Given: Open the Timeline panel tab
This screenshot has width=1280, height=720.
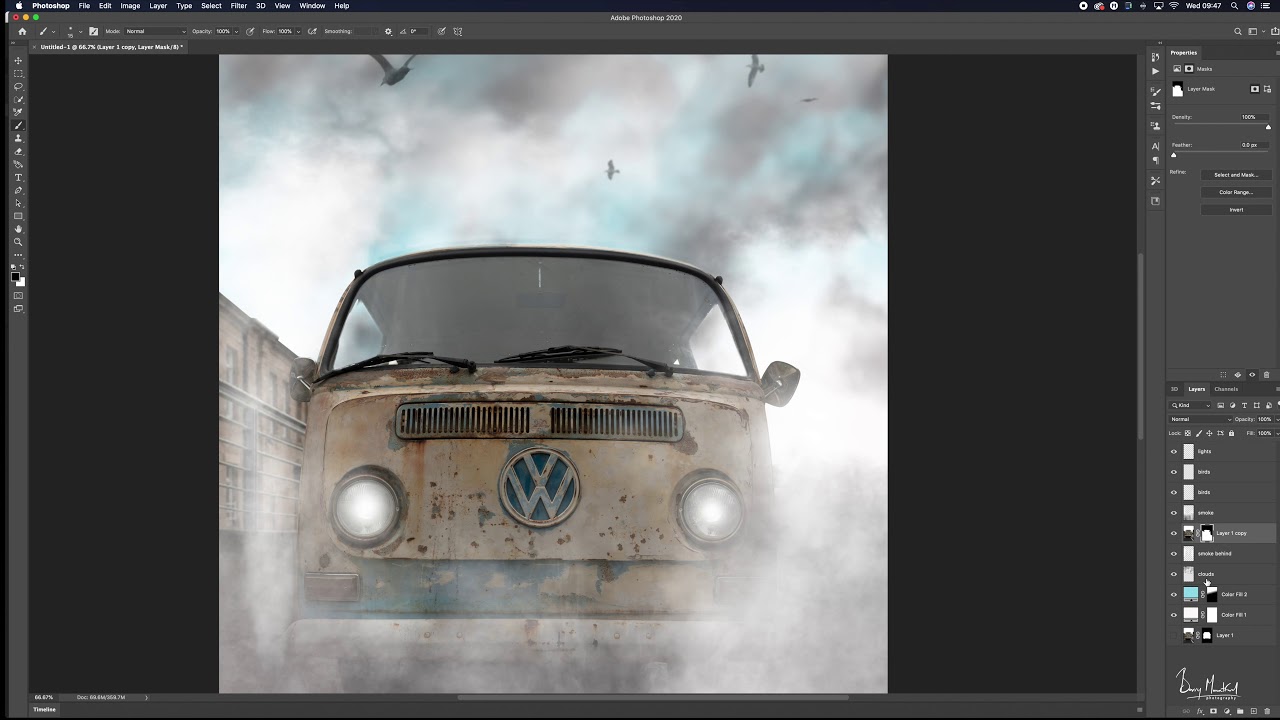Looking at the screenshot, I should pyautogui.click(x=45, y=709).
